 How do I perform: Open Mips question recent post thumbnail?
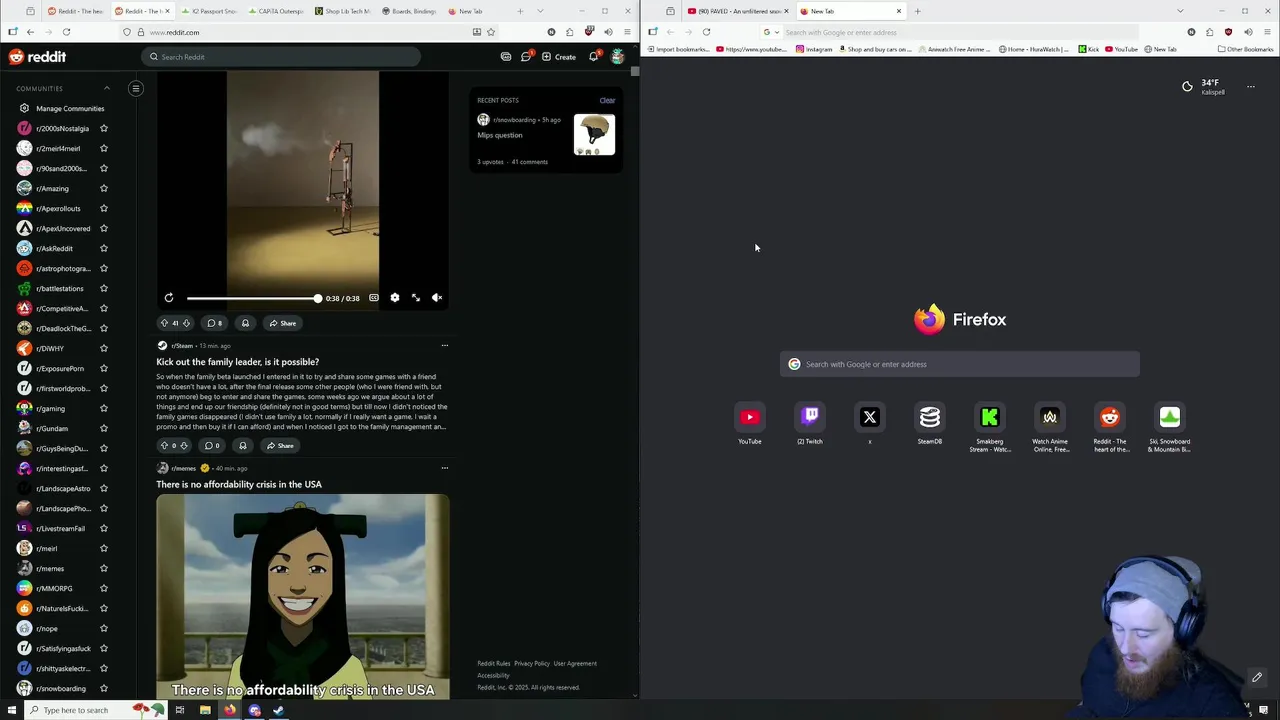(594, 135)
